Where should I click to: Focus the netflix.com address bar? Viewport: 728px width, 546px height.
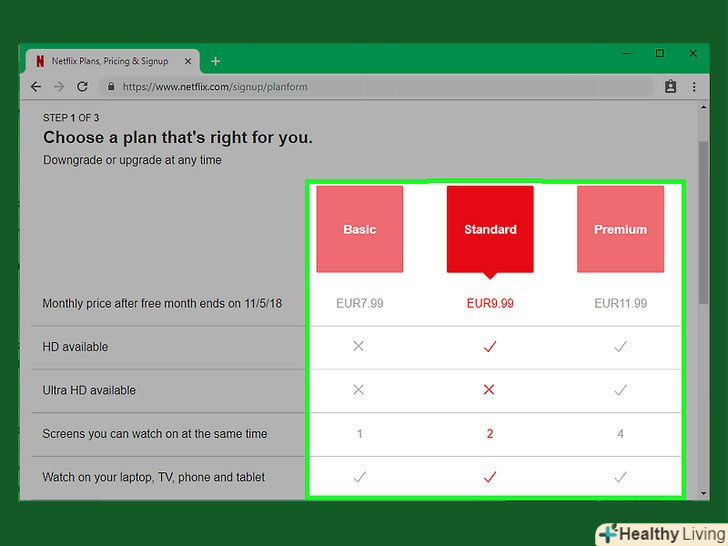pos(376,87)
